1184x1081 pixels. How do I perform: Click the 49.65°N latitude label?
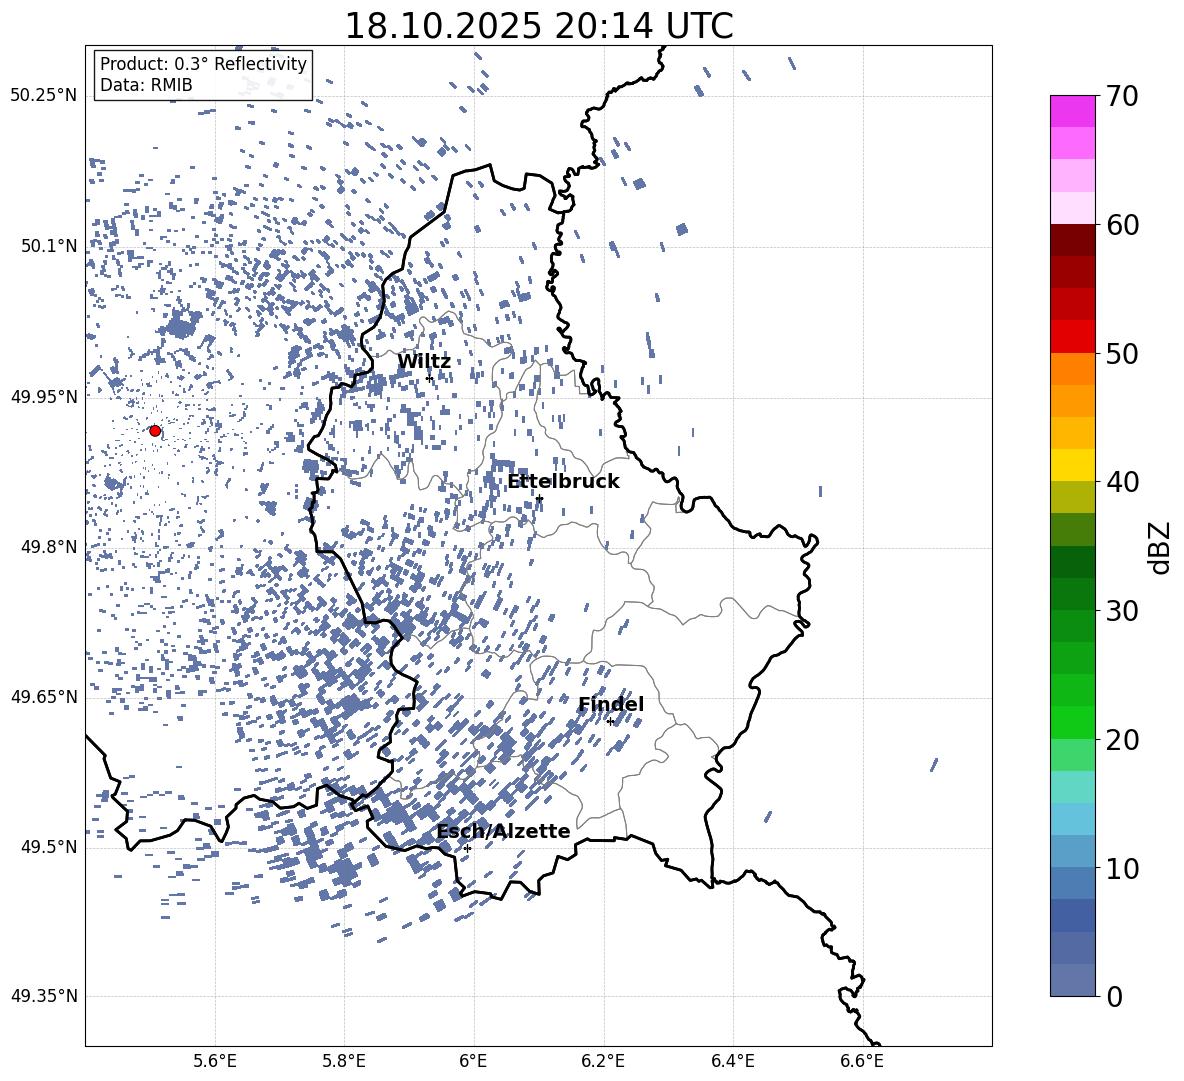[44, 696]
